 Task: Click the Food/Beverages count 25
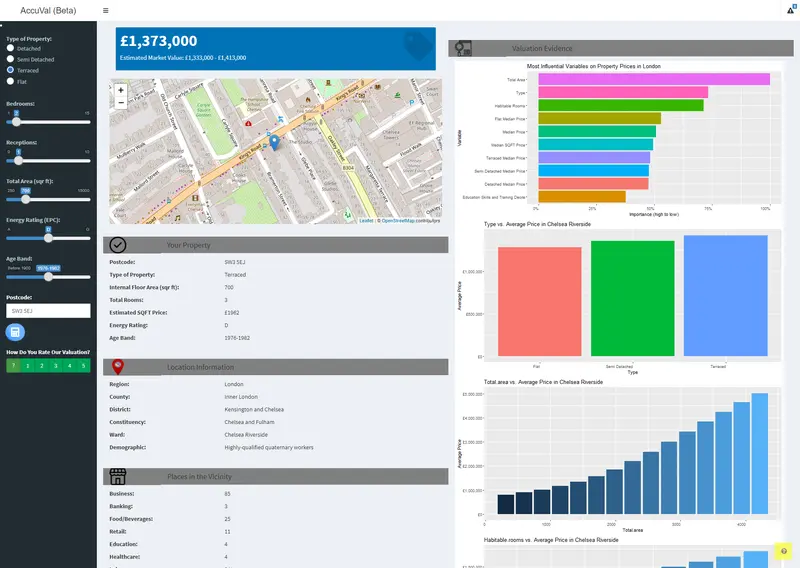tap(228, 519)
